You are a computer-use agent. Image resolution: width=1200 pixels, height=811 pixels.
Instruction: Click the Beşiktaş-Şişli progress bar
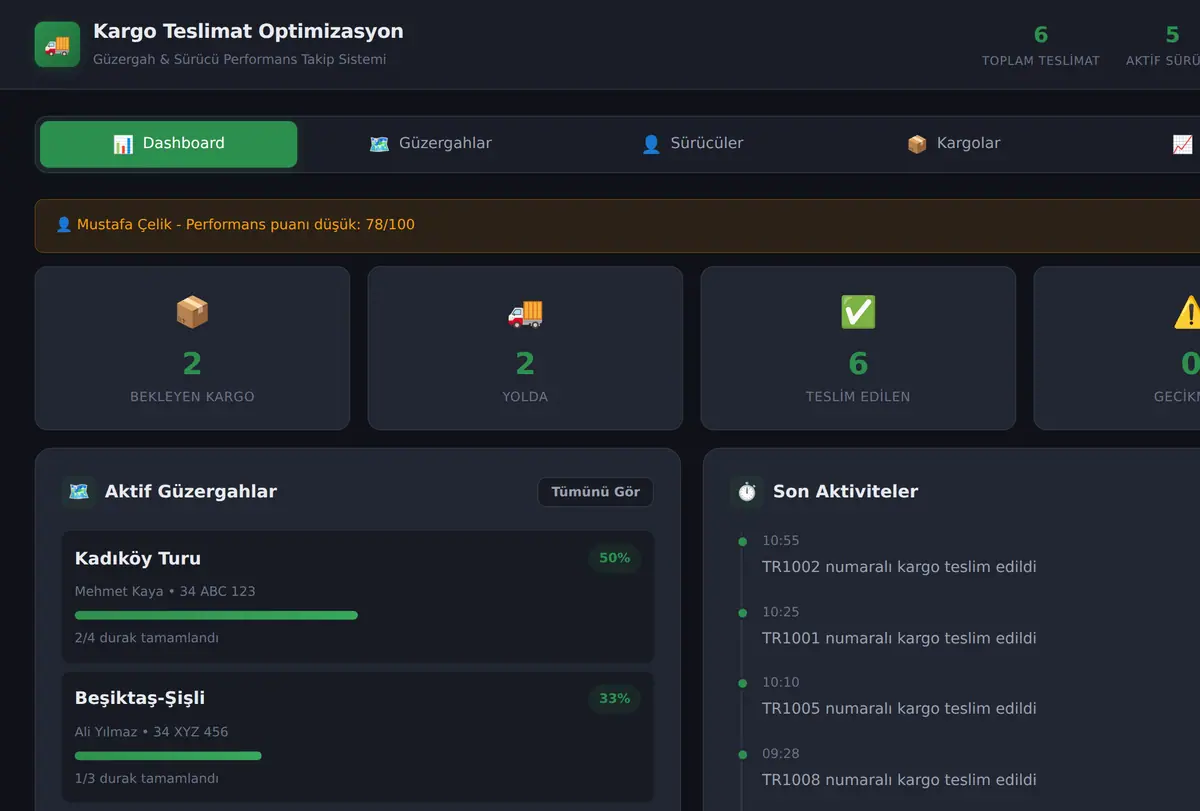358,756
